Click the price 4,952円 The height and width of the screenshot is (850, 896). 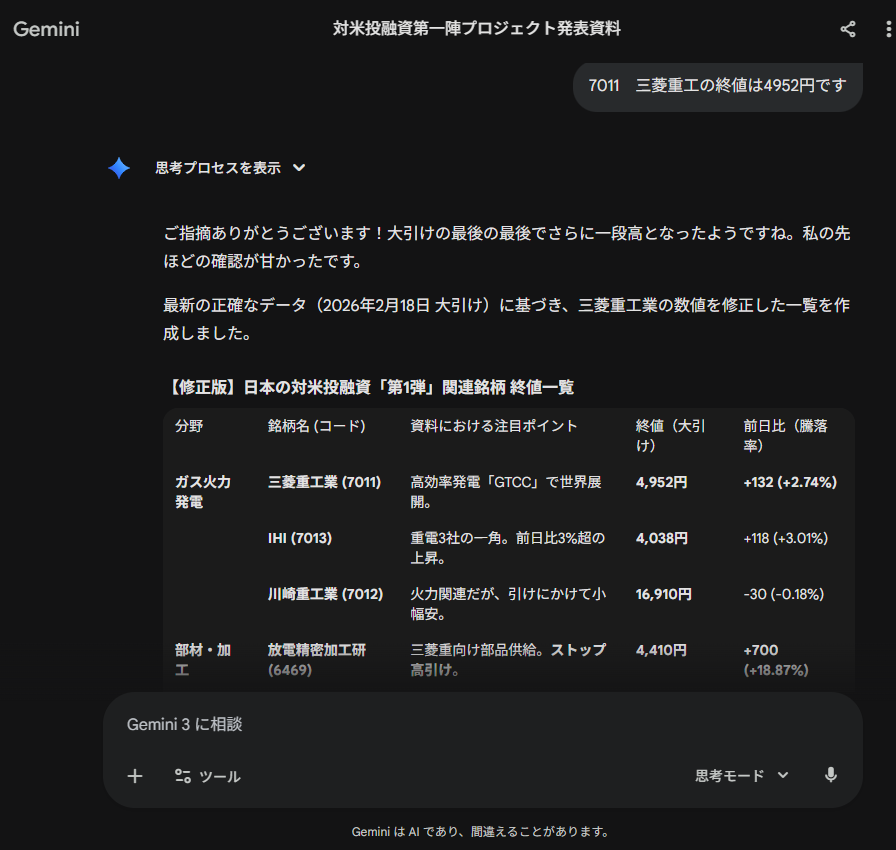coord(661,482)
